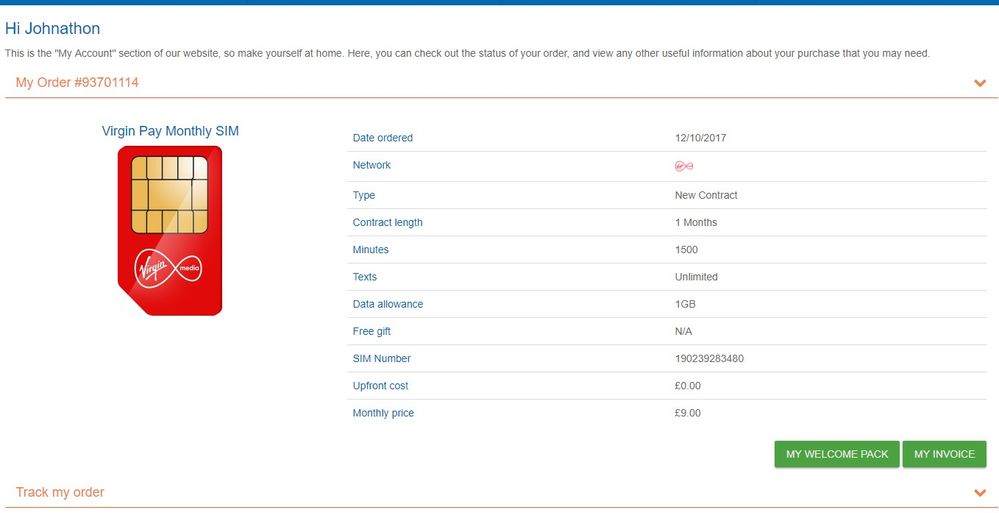Select the Minutes label
The image size is (999, 513).
(x=371, y=250)
